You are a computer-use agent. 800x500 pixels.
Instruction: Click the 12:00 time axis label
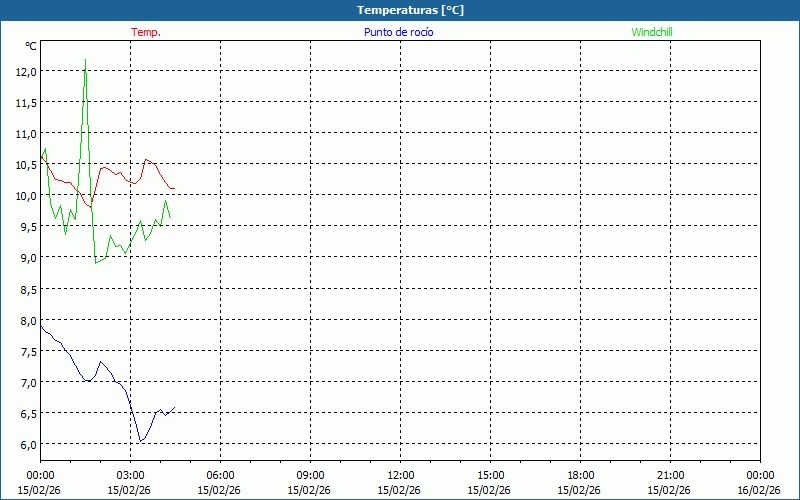click(400, 475)
